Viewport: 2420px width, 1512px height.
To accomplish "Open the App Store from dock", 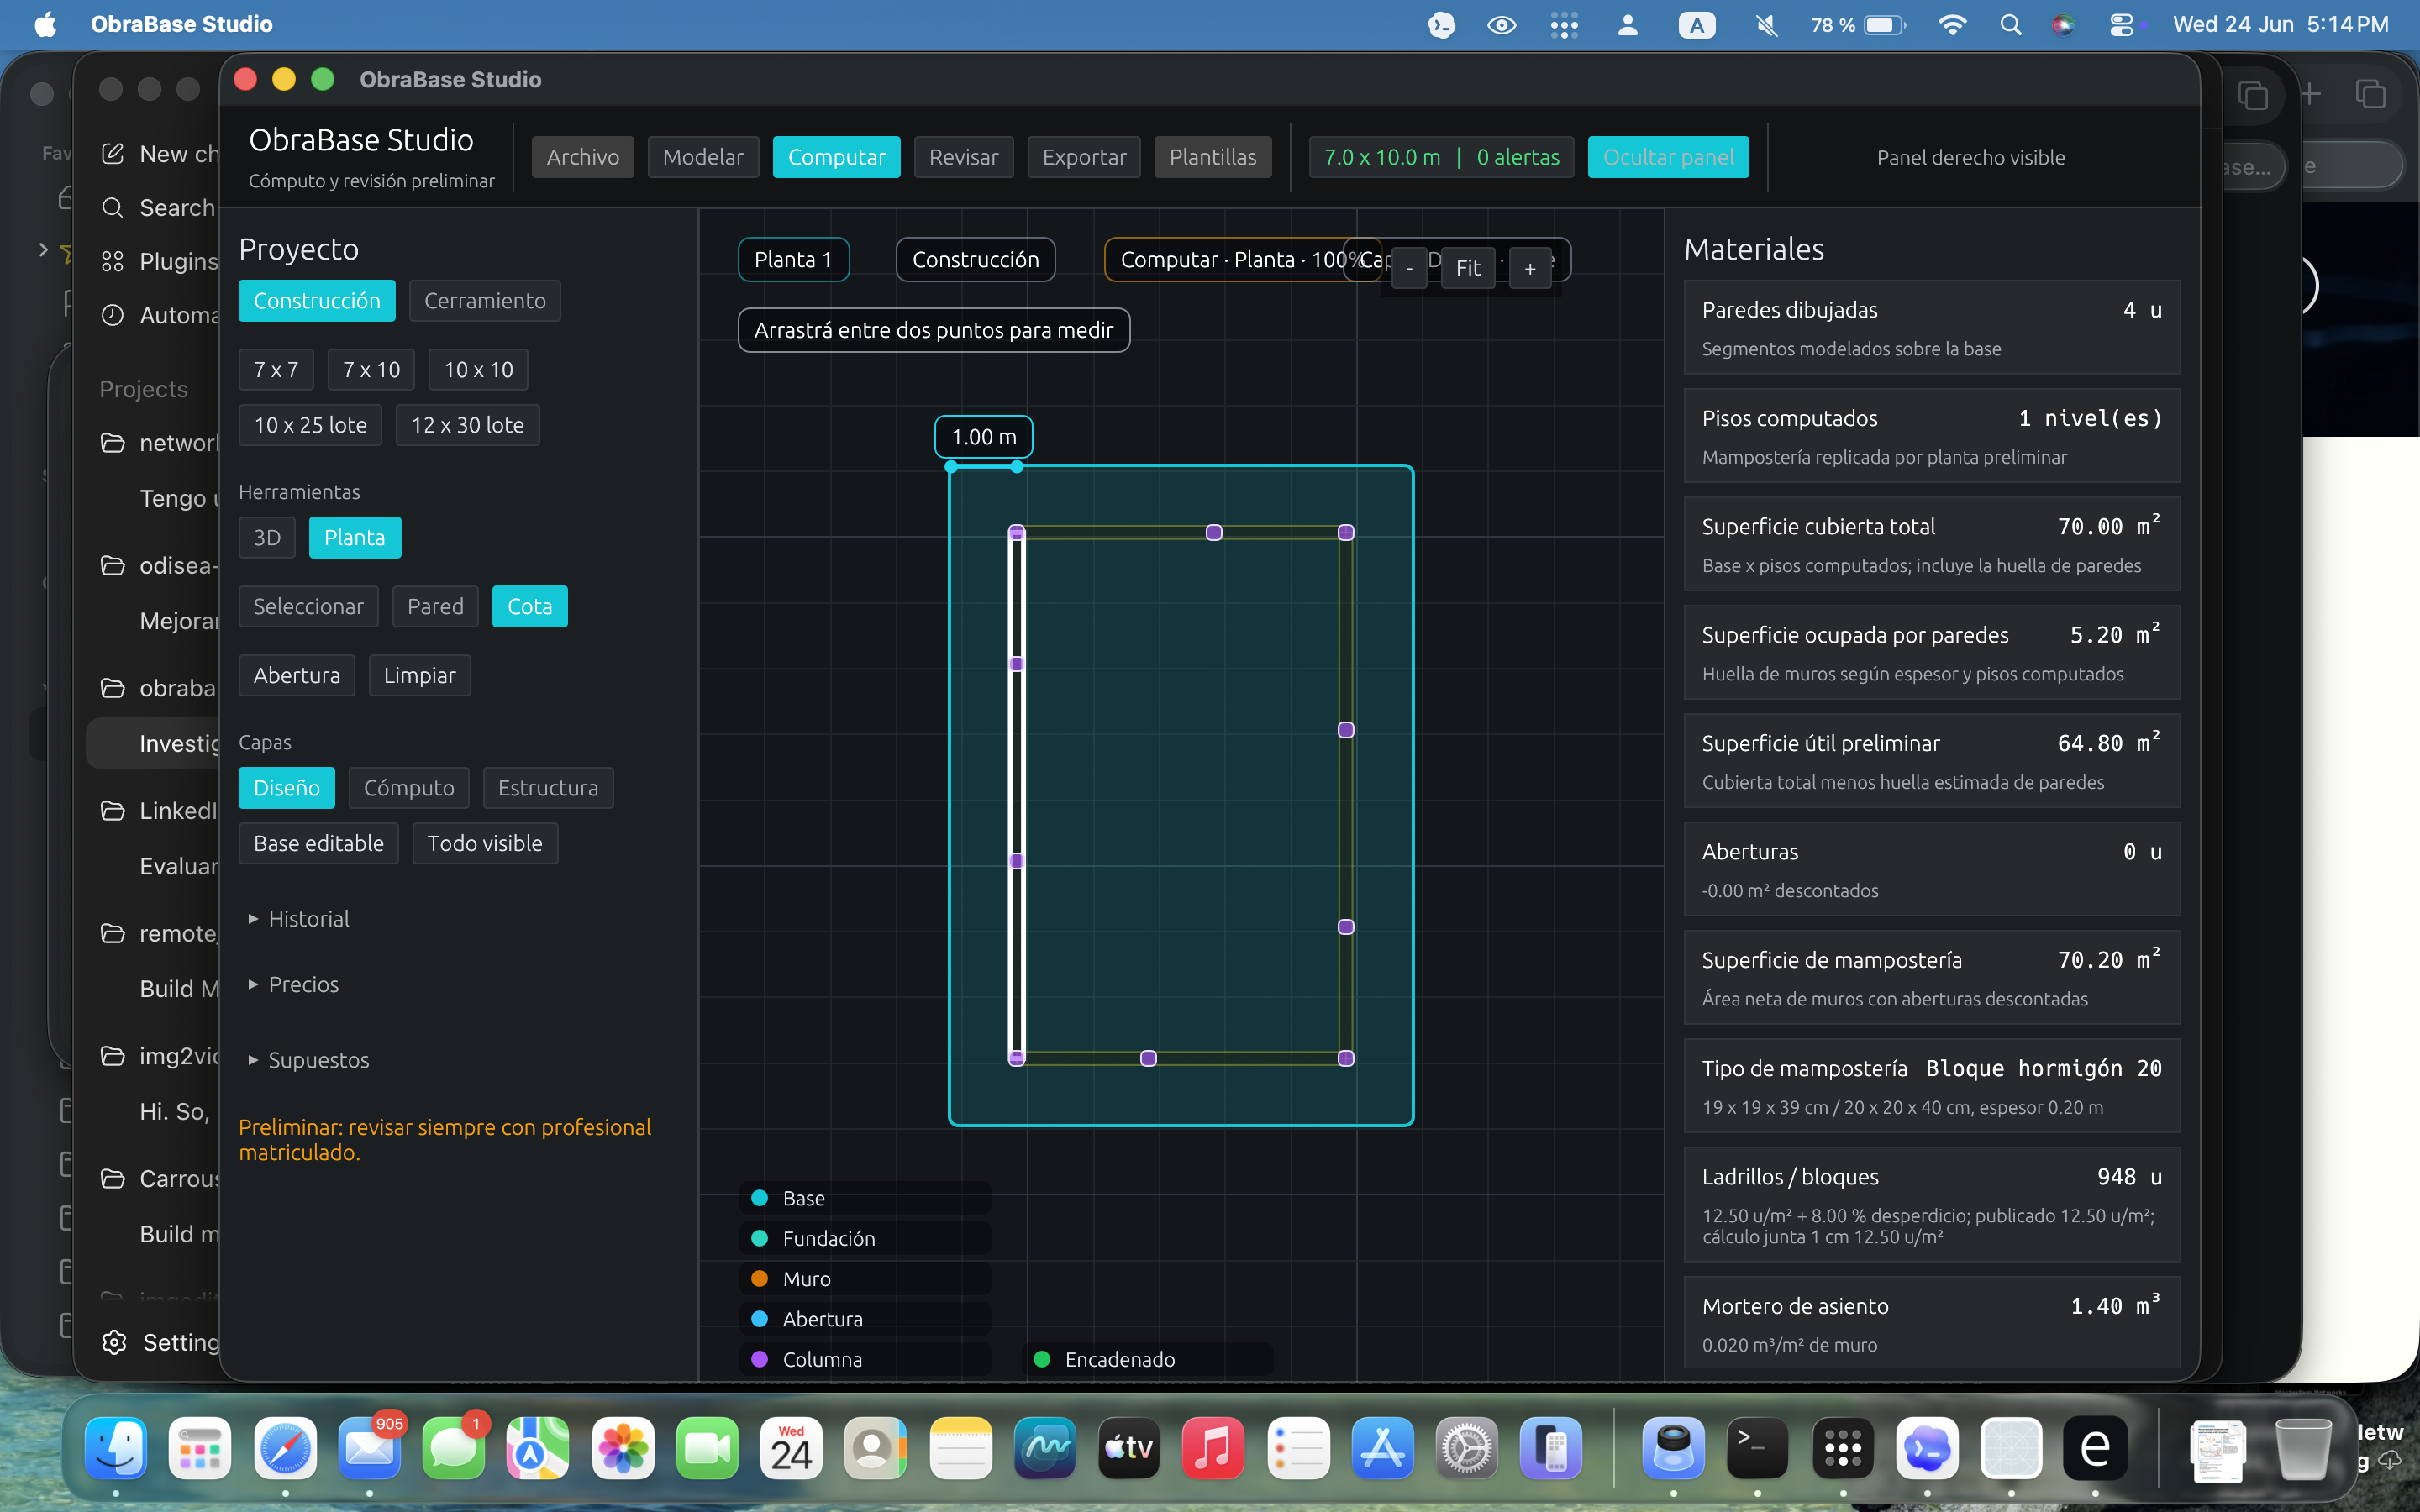I will (x=1383, y=1448).
